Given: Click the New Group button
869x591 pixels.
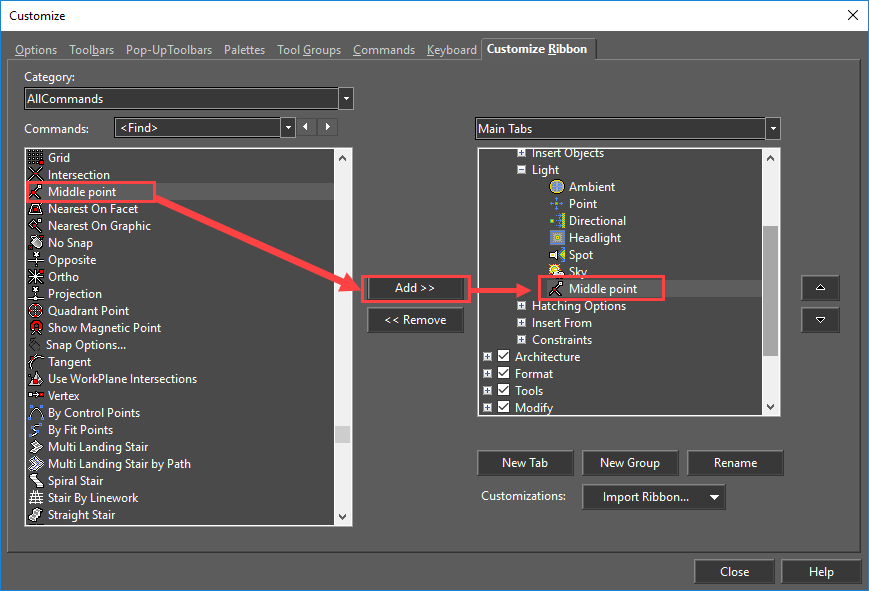Looking at the screenshot, I should coord(629,463).
